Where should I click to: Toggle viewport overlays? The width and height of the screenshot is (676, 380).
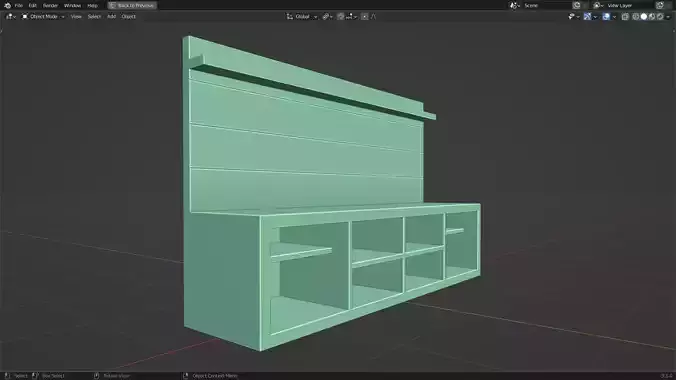click(606, 16)
